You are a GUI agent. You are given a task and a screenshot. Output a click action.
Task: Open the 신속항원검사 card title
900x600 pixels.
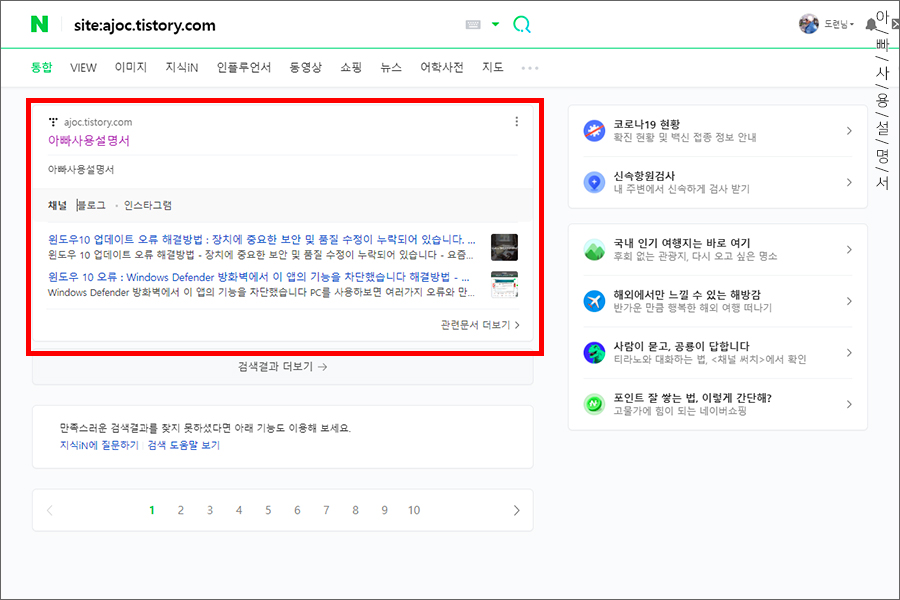tap(644, 176)
